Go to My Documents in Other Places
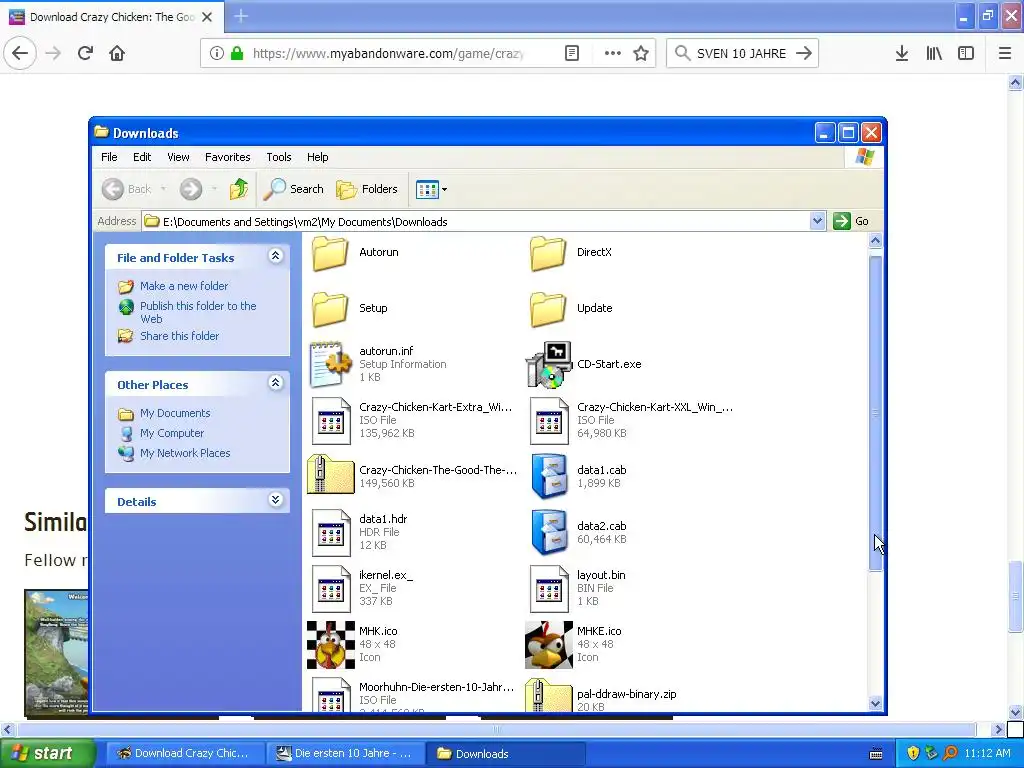This screenshot has height=768, width=1024. coord(175,413)
